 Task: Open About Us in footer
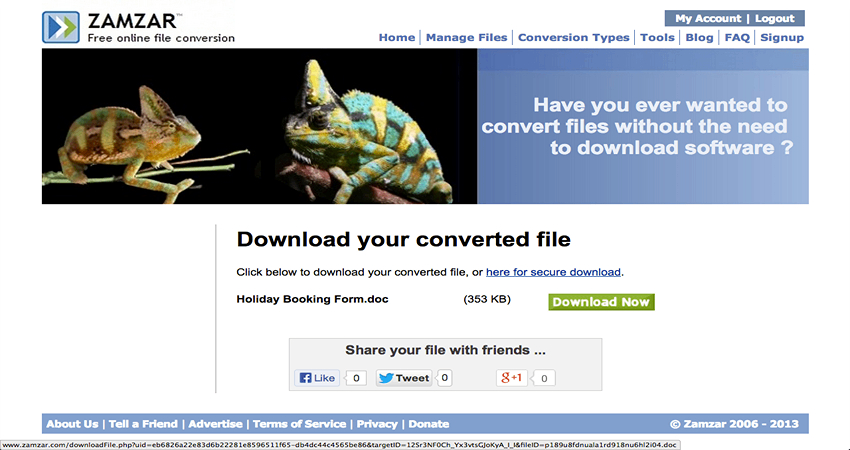tap(72, 424)
